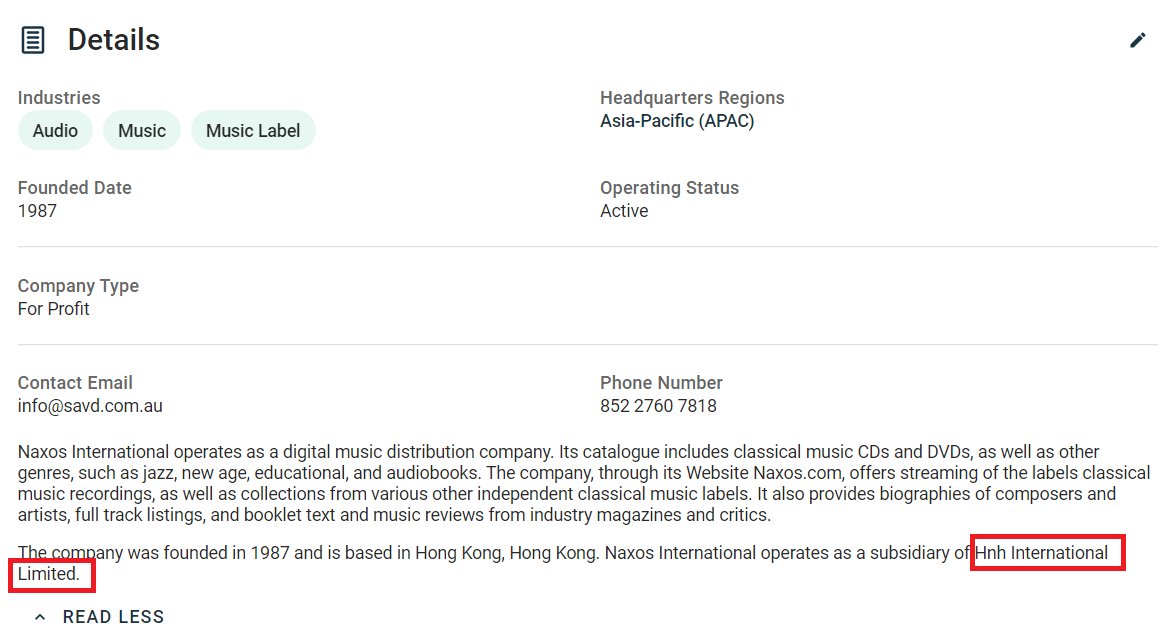Click the pencil edit icon
The width and height of the screenshot is (1165, 638).
click(1138, 40)
